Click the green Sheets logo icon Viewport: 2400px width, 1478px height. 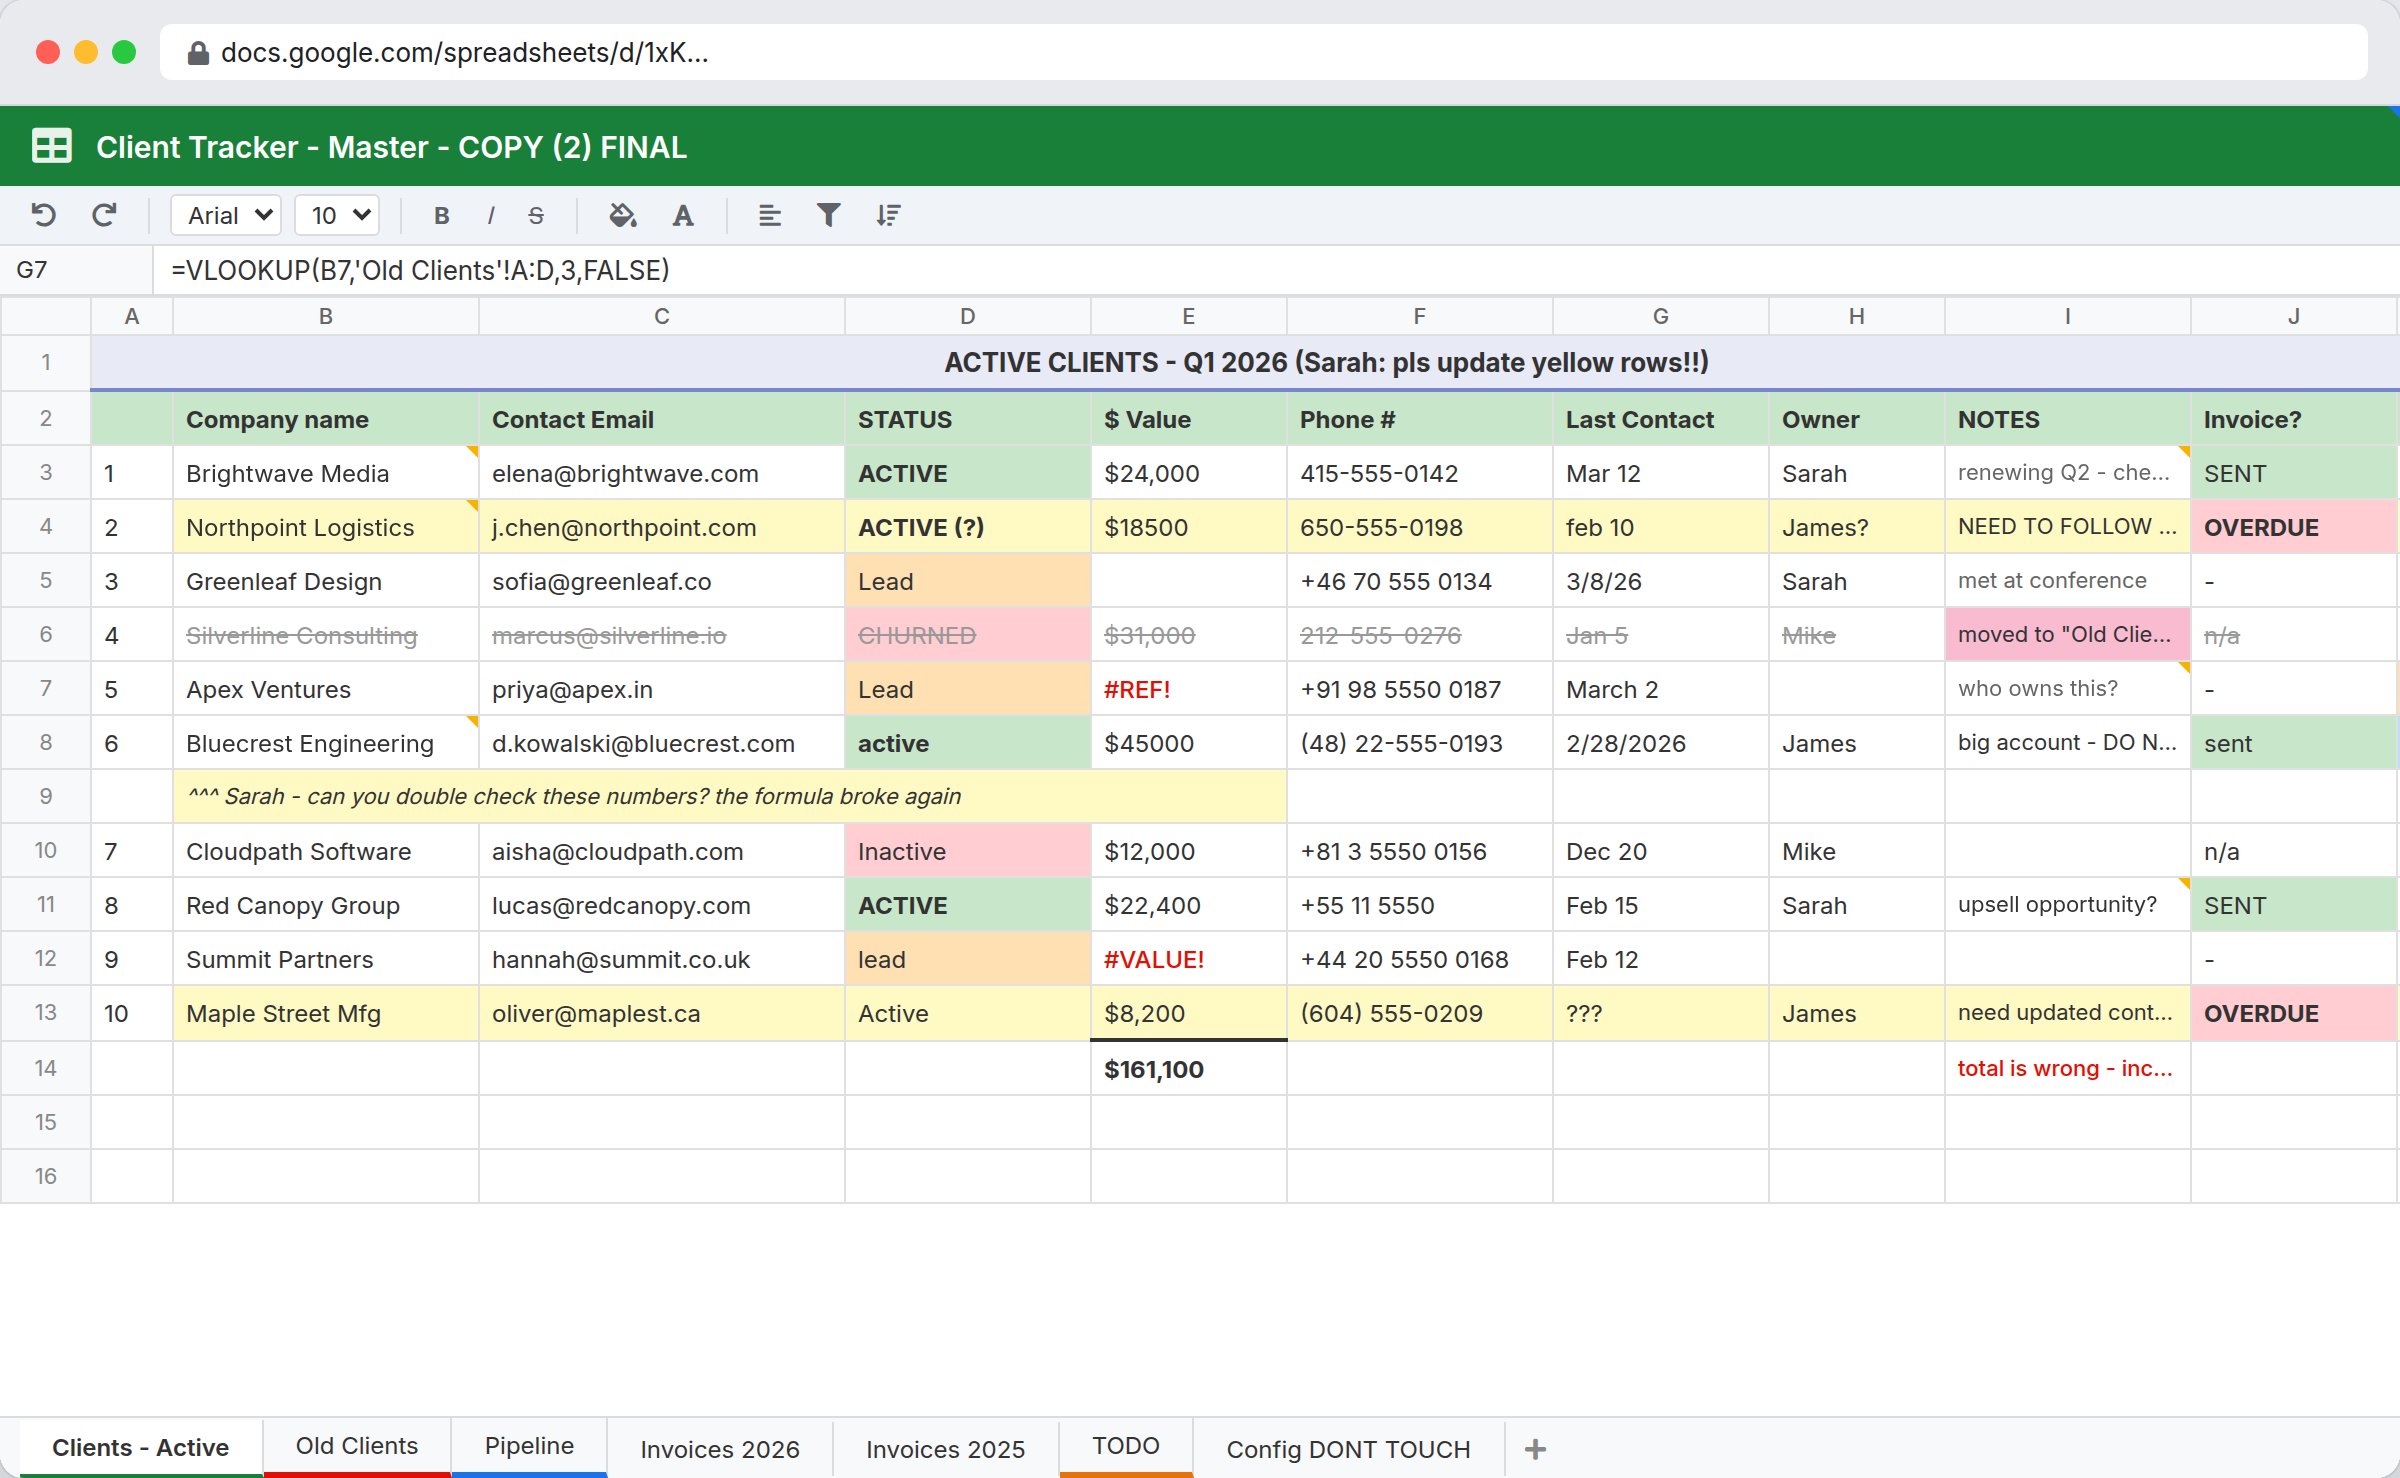click(51, 146)
